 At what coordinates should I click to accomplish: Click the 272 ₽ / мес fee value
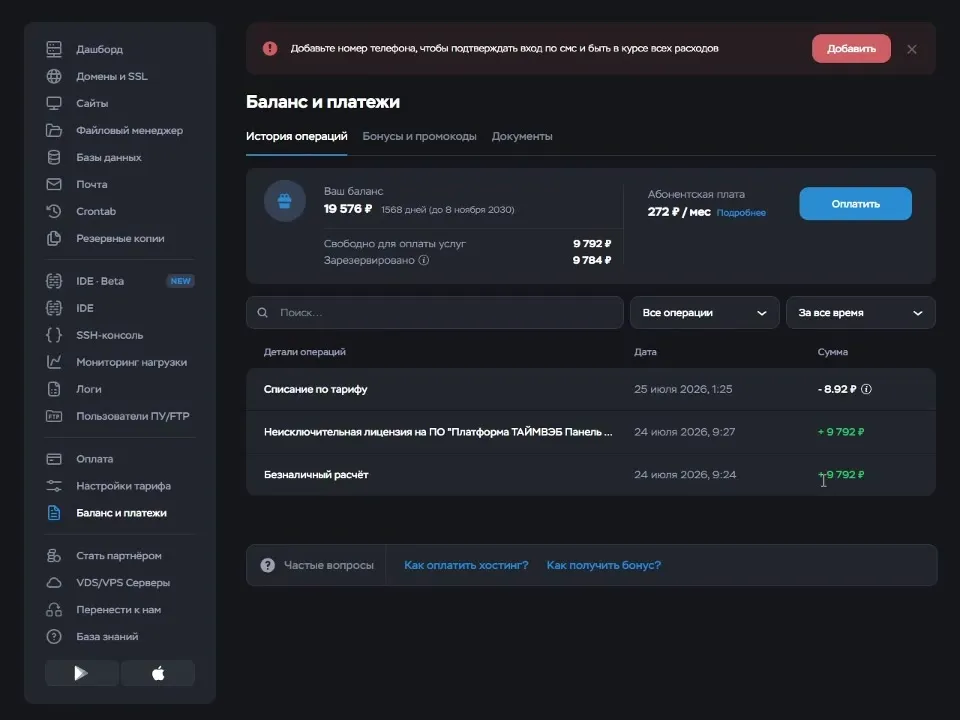pos(679,212)
